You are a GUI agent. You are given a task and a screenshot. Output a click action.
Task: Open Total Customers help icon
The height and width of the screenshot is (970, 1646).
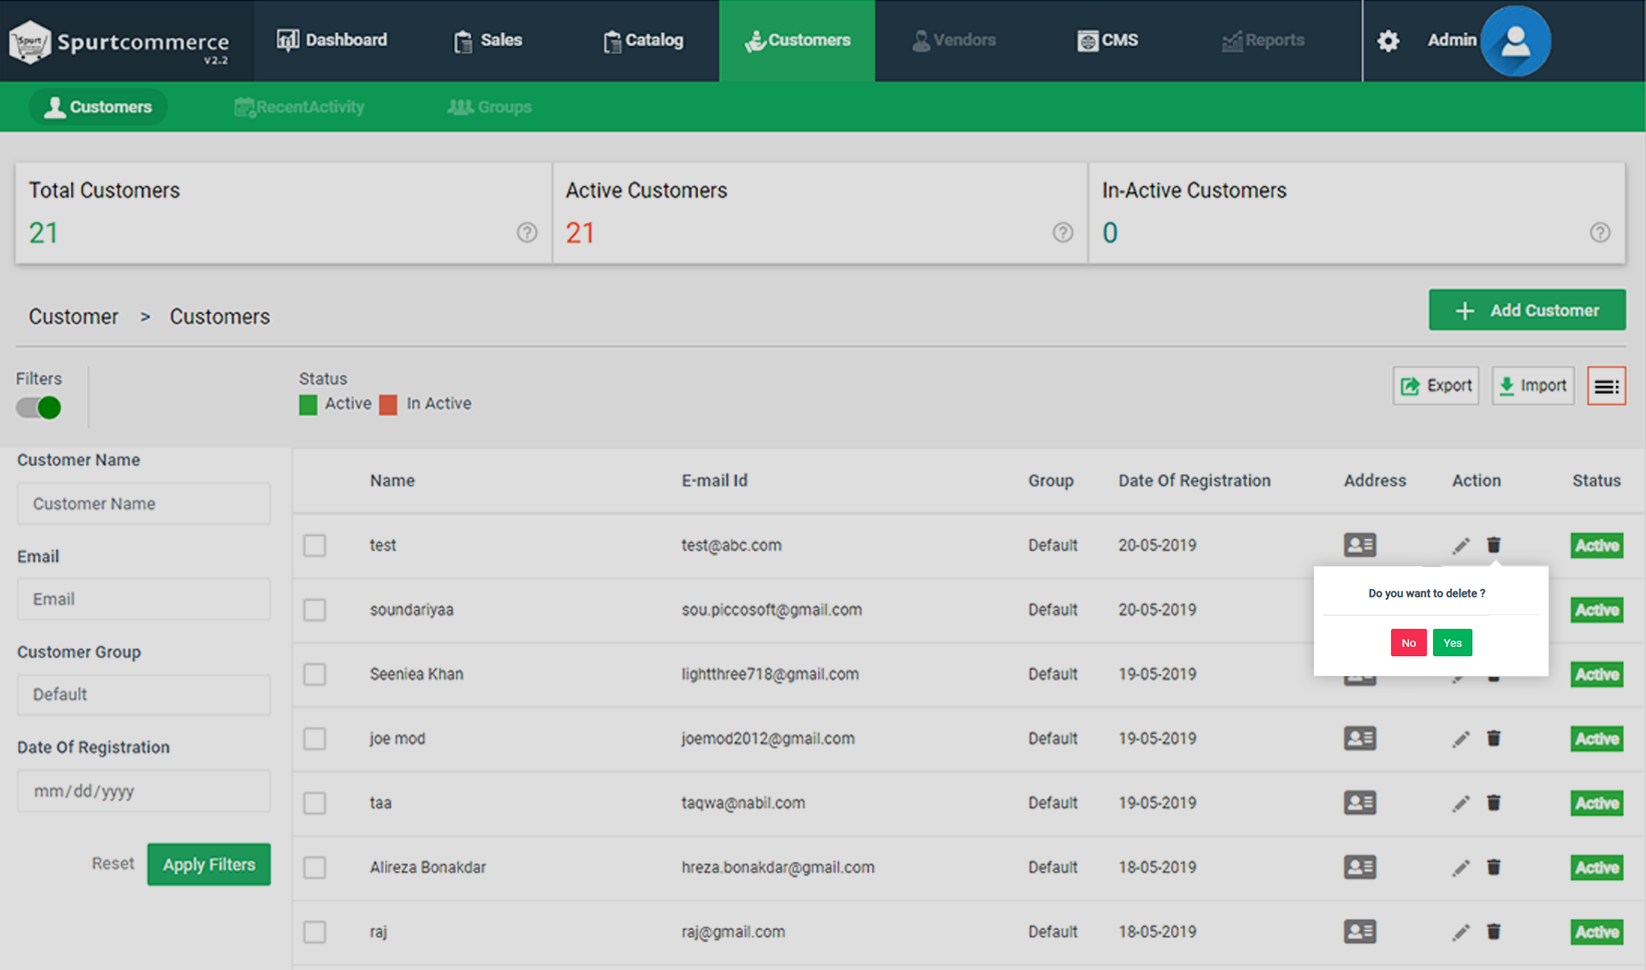click(527, 232)
